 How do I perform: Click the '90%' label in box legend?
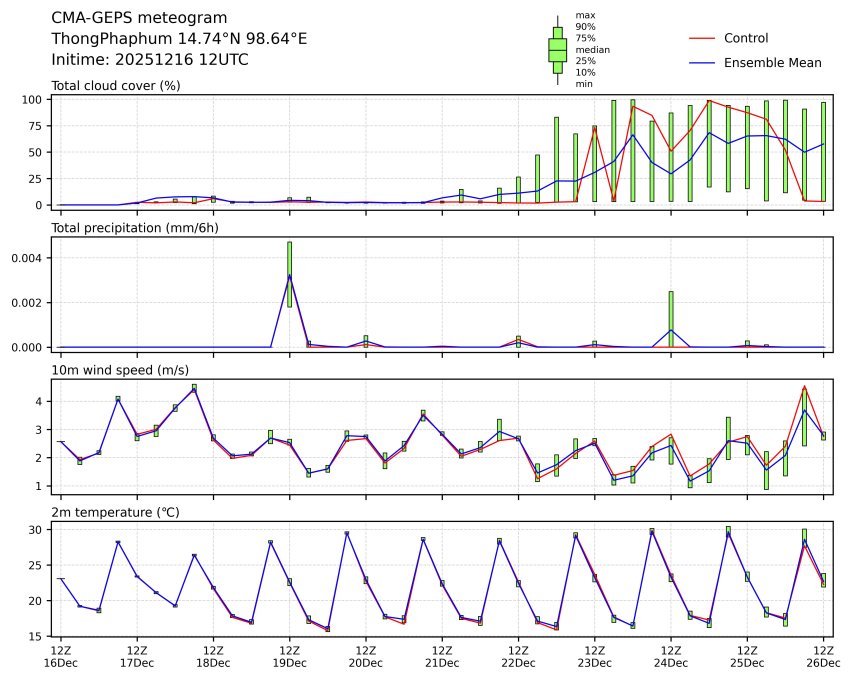click(x=585, y=27)
